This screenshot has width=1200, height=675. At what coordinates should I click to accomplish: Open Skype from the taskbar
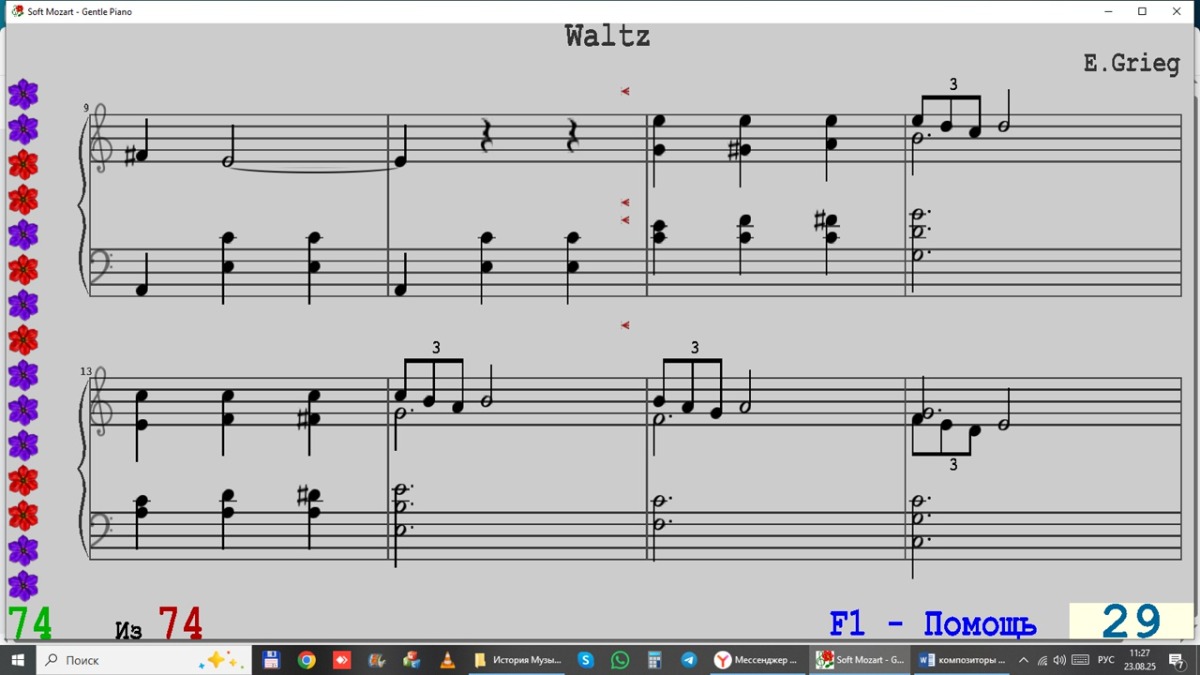tap(586, 660)
